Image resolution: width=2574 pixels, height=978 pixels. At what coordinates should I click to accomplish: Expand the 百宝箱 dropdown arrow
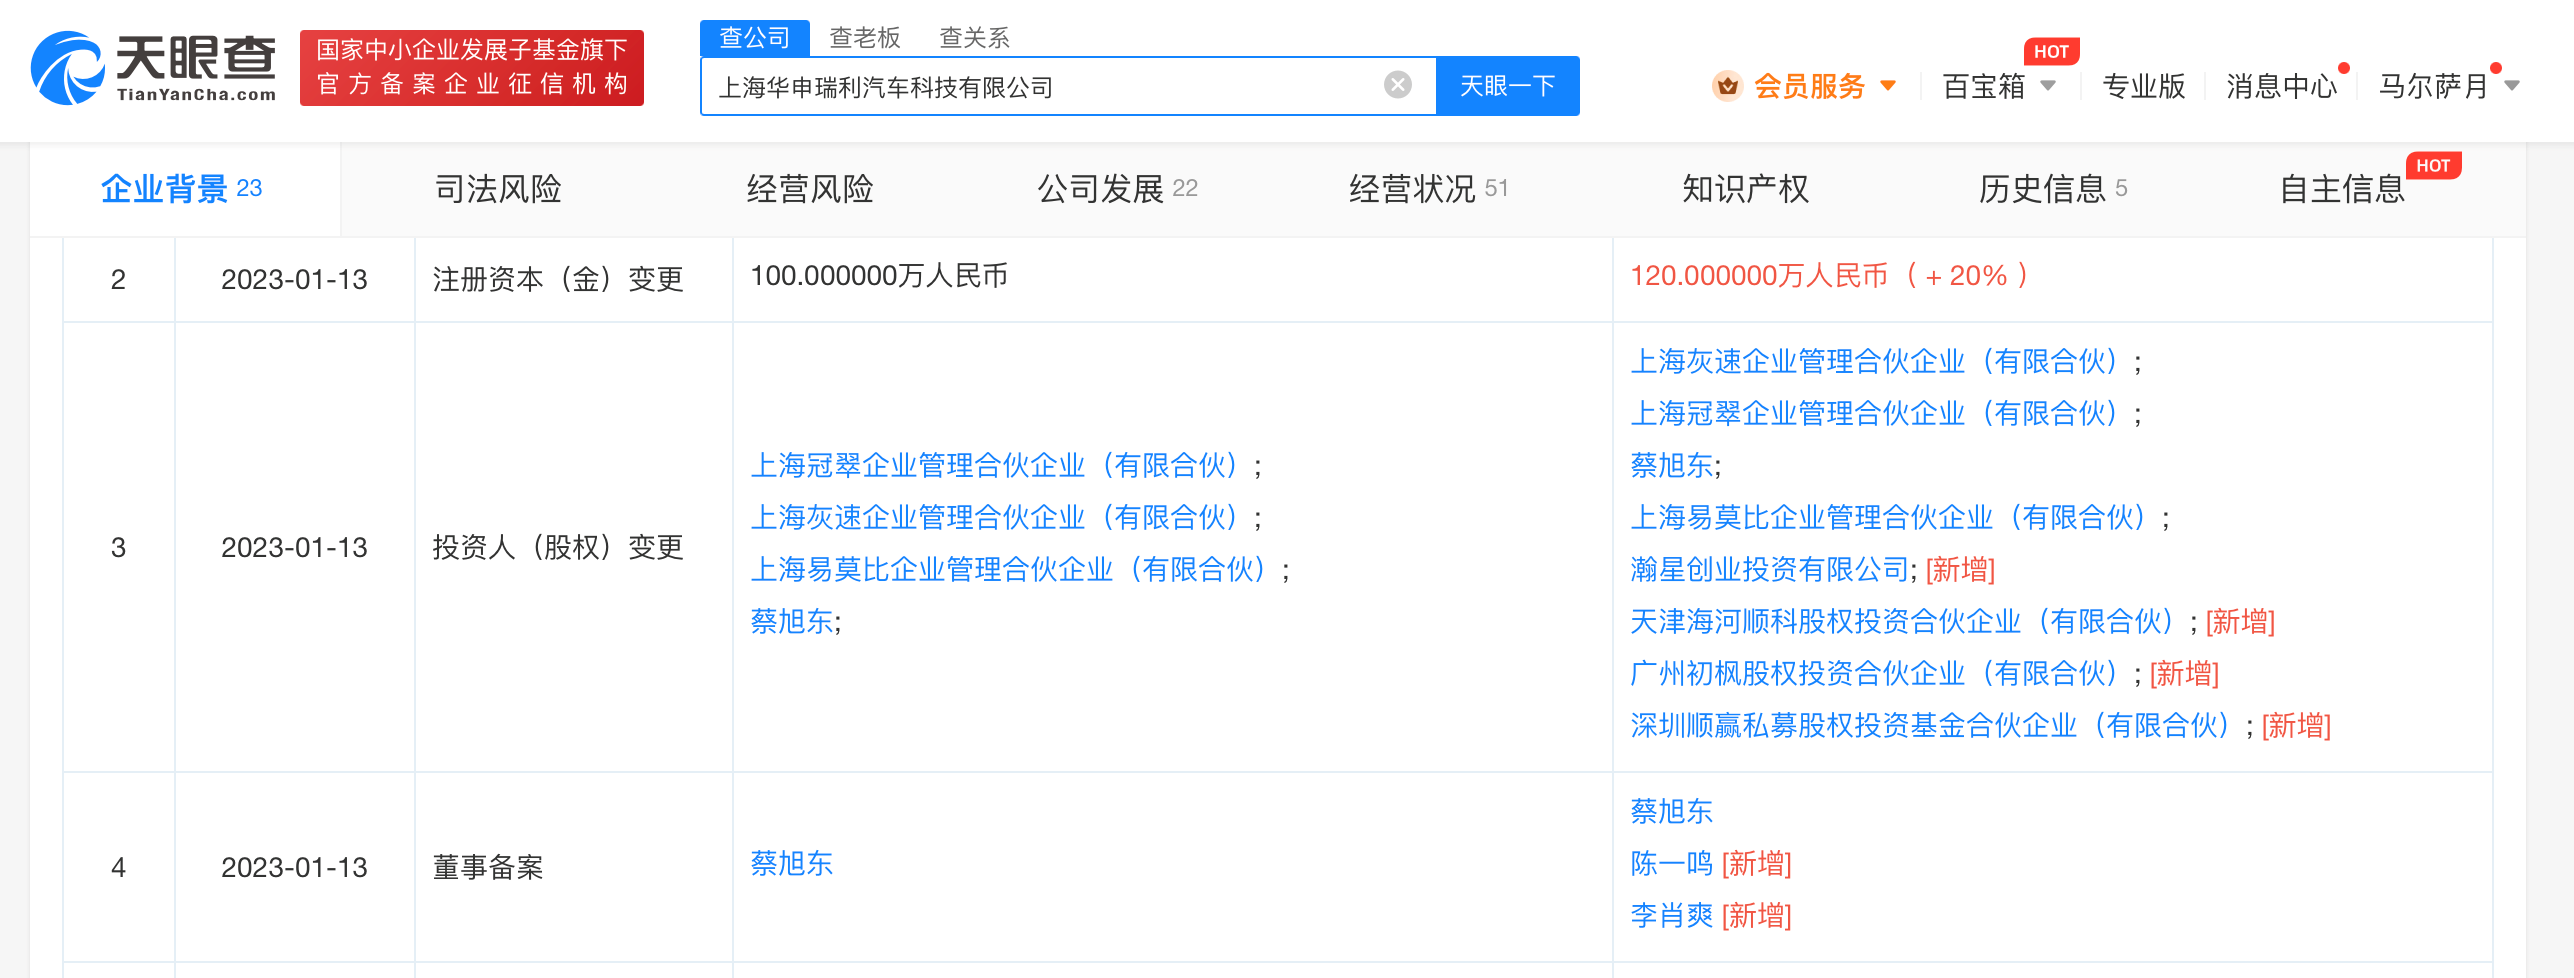(x=2048, y=86)
